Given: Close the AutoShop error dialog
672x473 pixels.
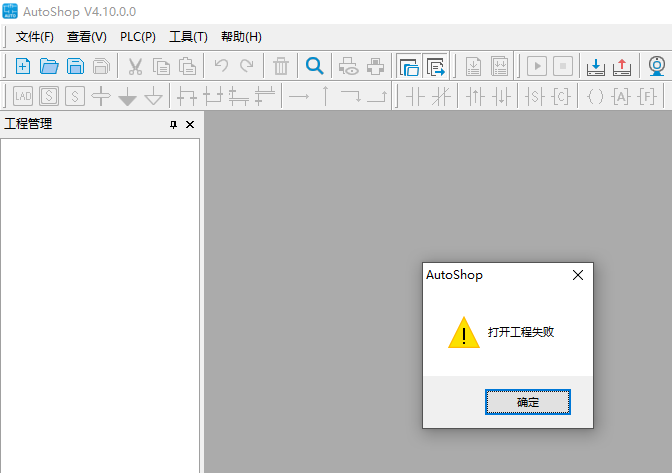Looking at the screenshot, I should (577, 275).
